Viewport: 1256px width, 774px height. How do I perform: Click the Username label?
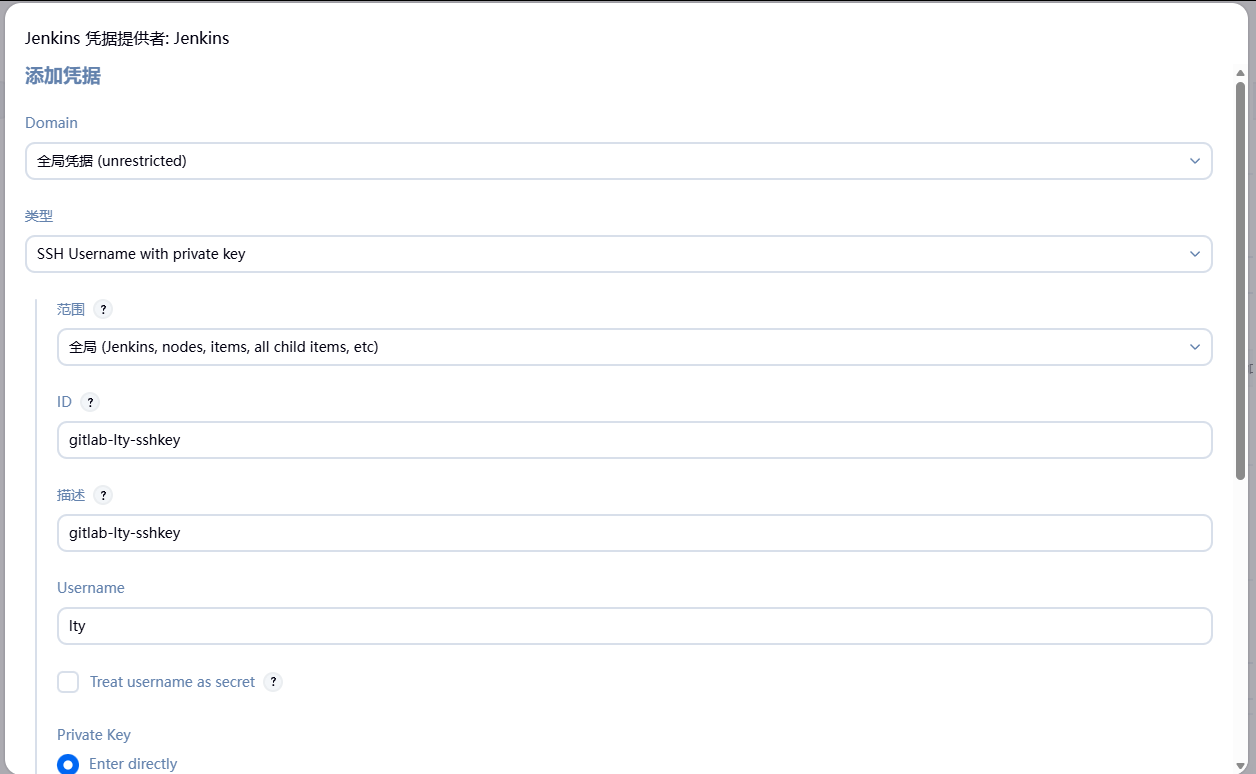tap(91, 588)
